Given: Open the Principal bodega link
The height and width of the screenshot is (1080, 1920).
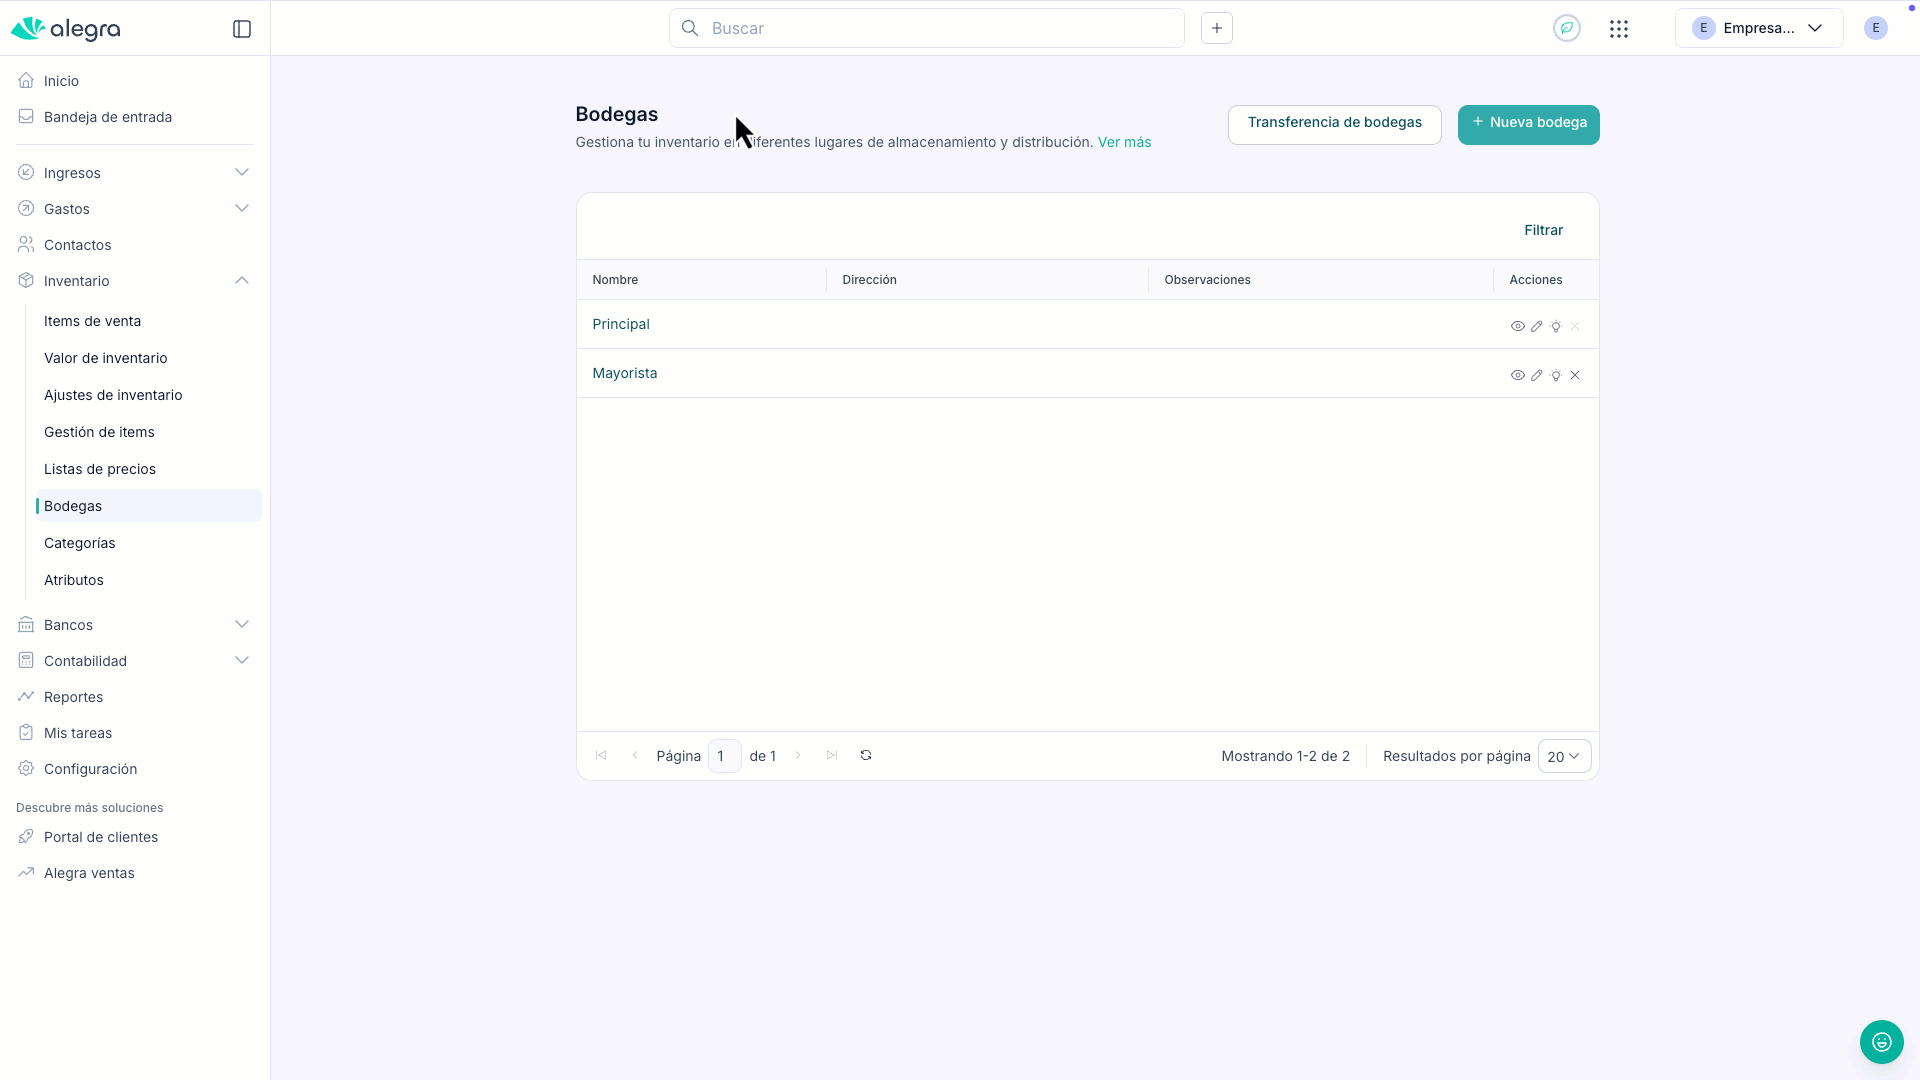Looking at the screenshot, I should [x=621, y=324].
